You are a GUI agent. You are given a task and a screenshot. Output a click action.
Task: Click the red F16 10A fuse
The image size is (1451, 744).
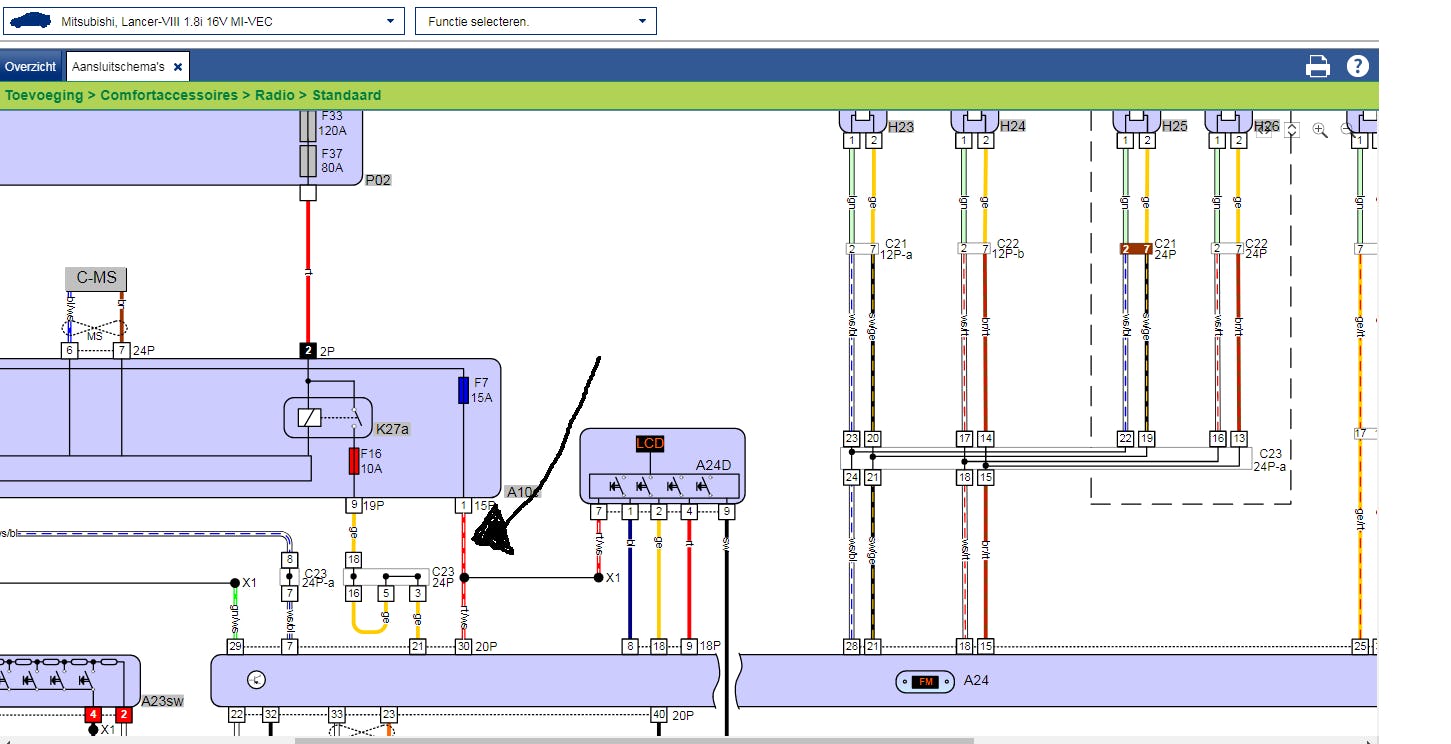(x=354, y=461)
